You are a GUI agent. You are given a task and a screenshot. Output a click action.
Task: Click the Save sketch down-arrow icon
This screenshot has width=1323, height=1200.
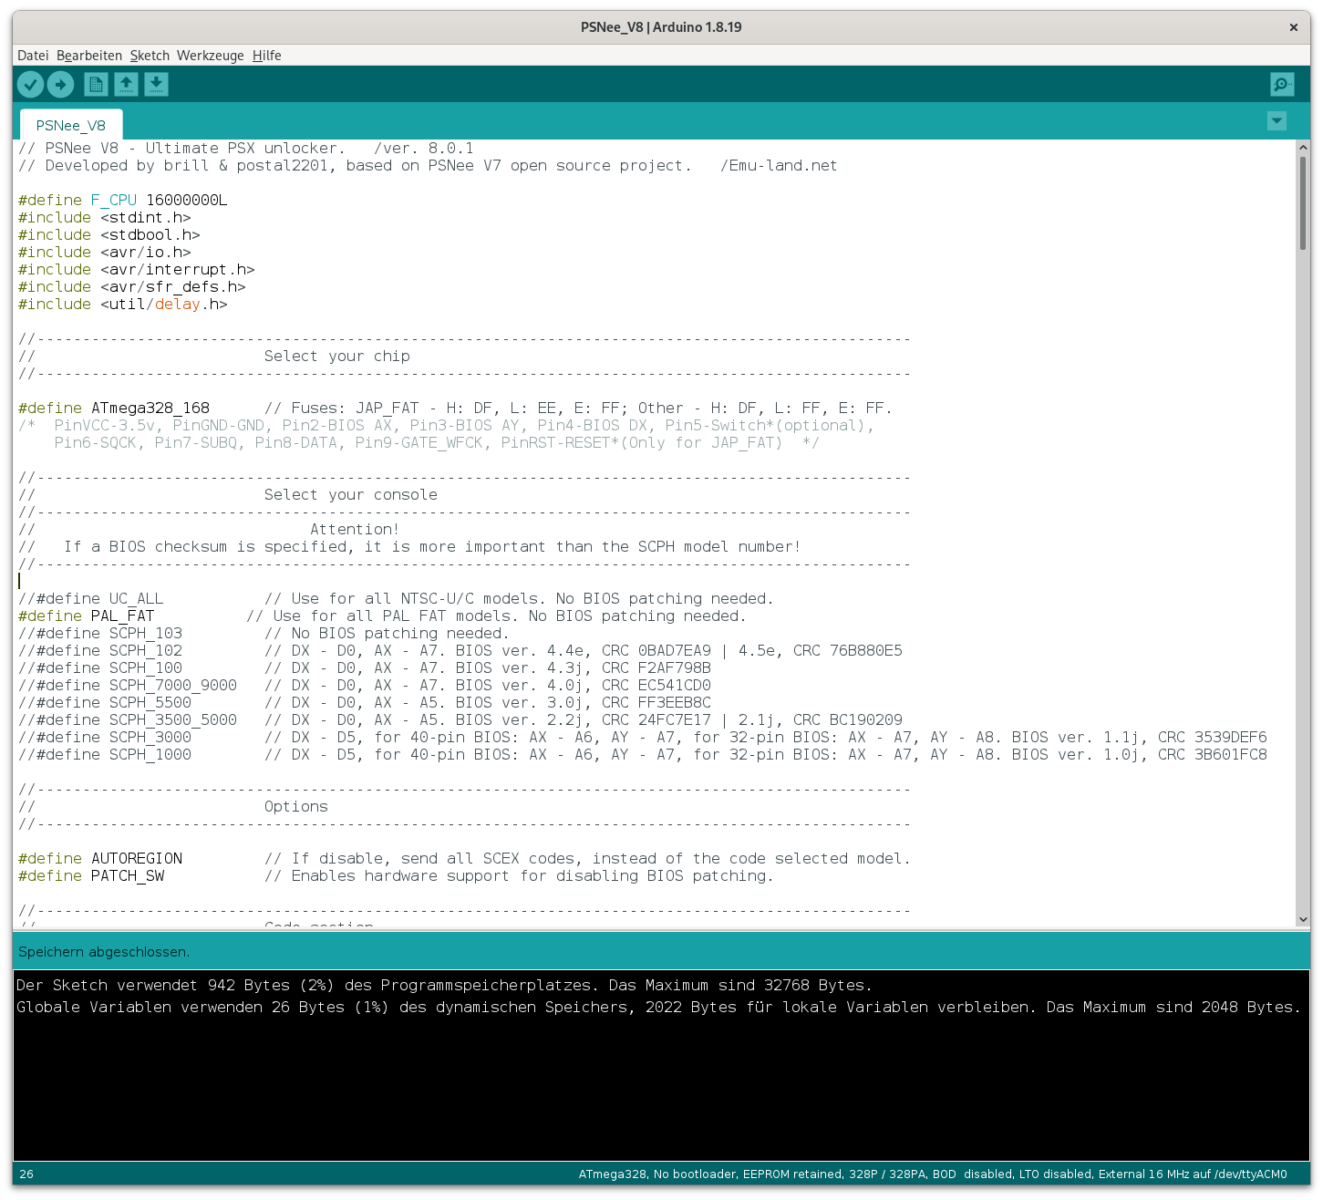pyautogui.click(x=156, y=85)
